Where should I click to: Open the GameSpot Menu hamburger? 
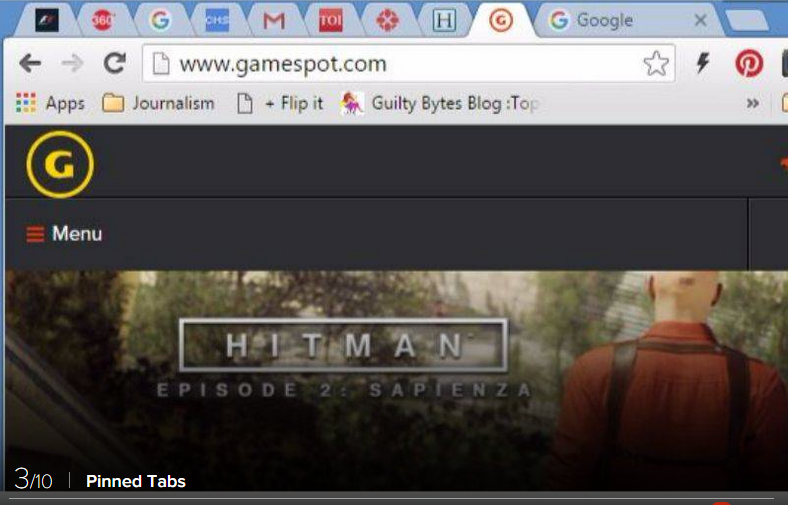click(x=64, y=234)
